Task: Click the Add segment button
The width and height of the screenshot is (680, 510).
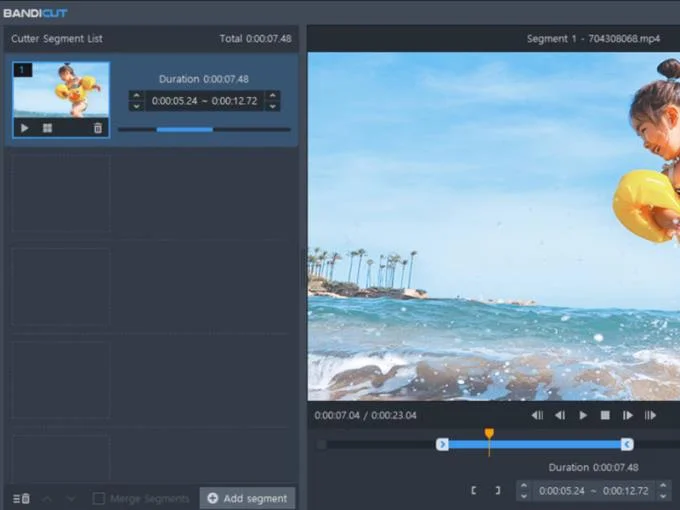Action: [x=248, y=498]
